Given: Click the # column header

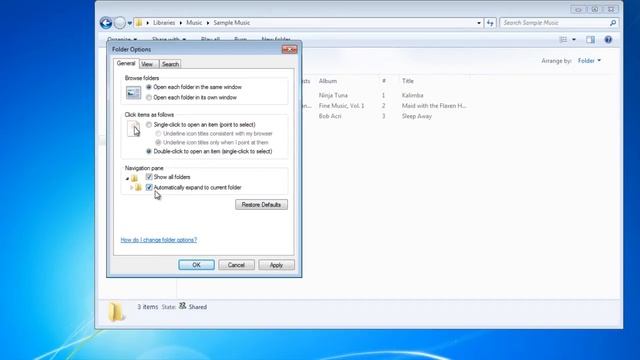Looking at the screenshot, I should click(x=384, y=81).
